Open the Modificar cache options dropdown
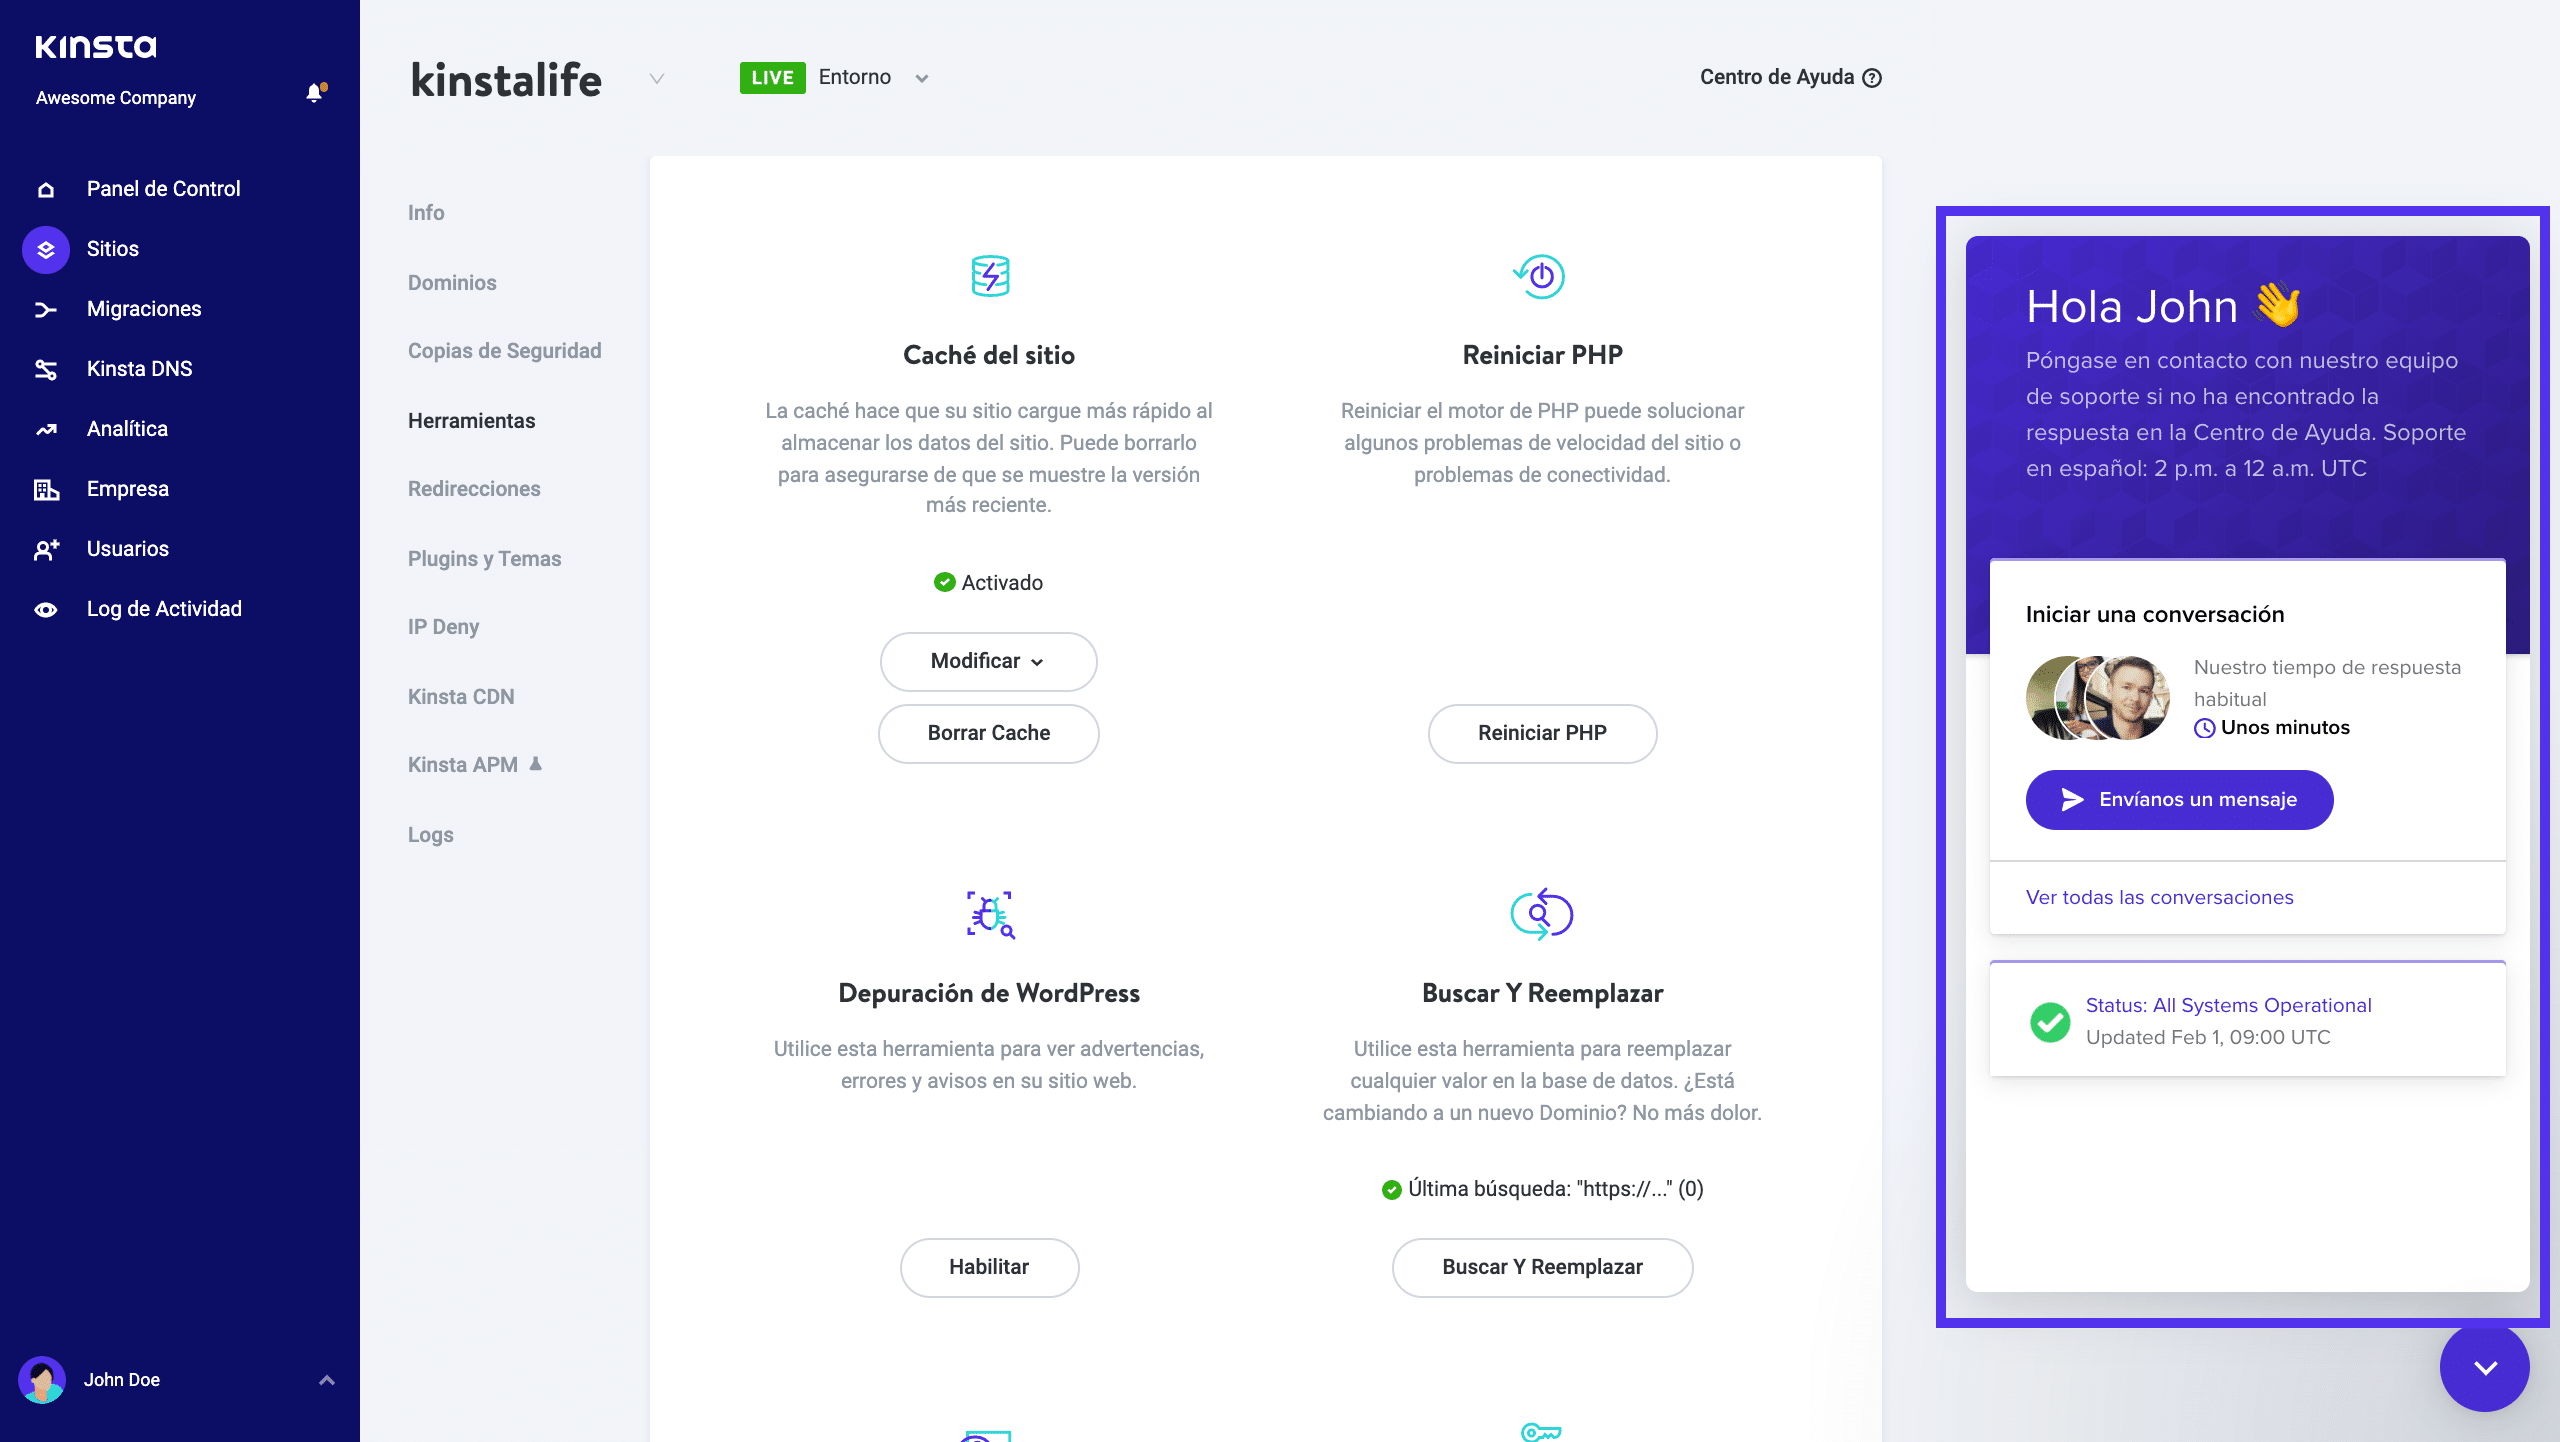Viewport: 2560px width, 1442px height. [988, 661]
